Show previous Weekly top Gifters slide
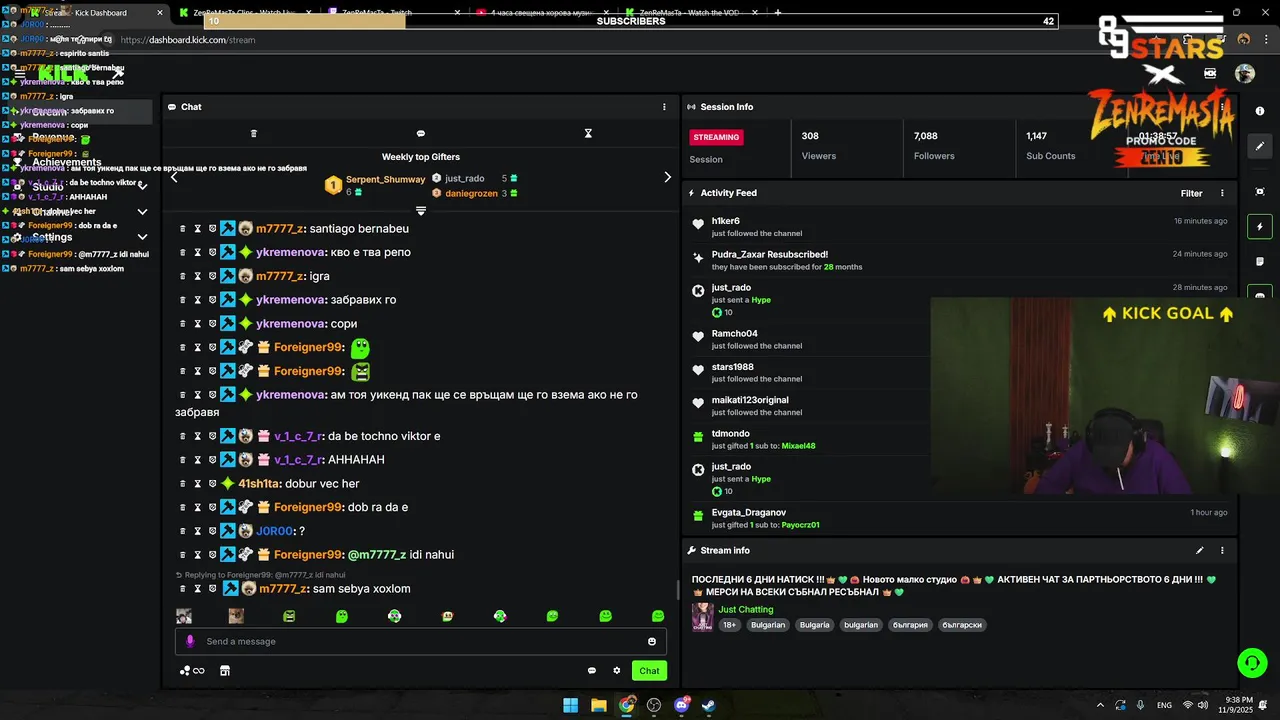The image size is (1280, 720). tap(174, 177)
